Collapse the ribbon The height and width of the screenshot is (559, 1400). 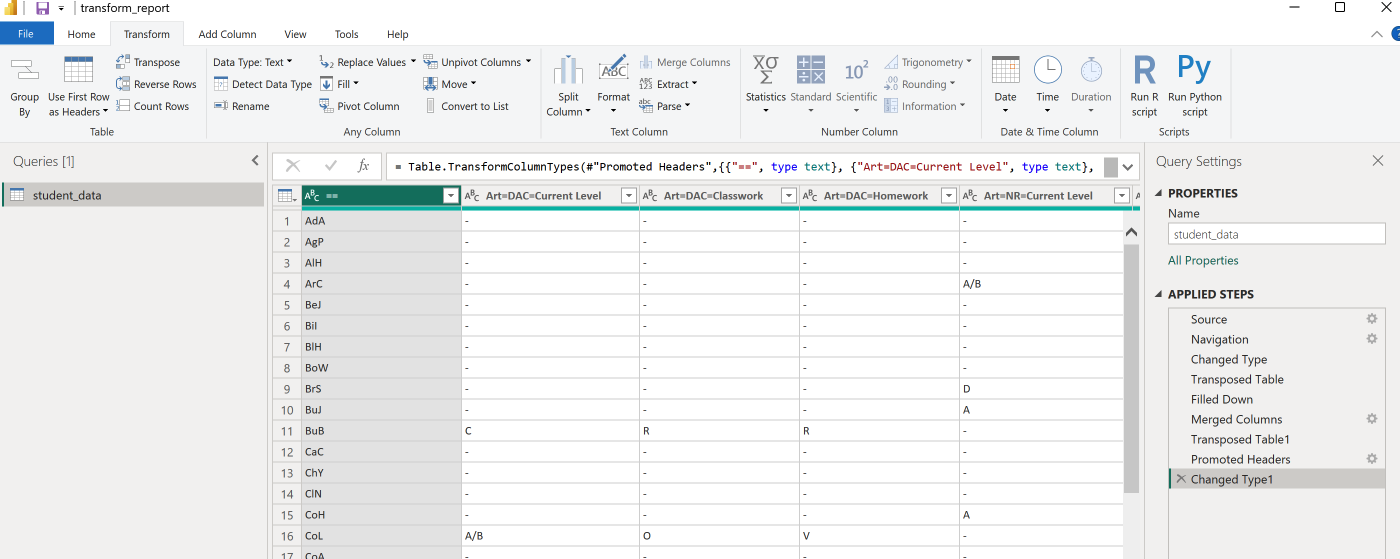1377,34
